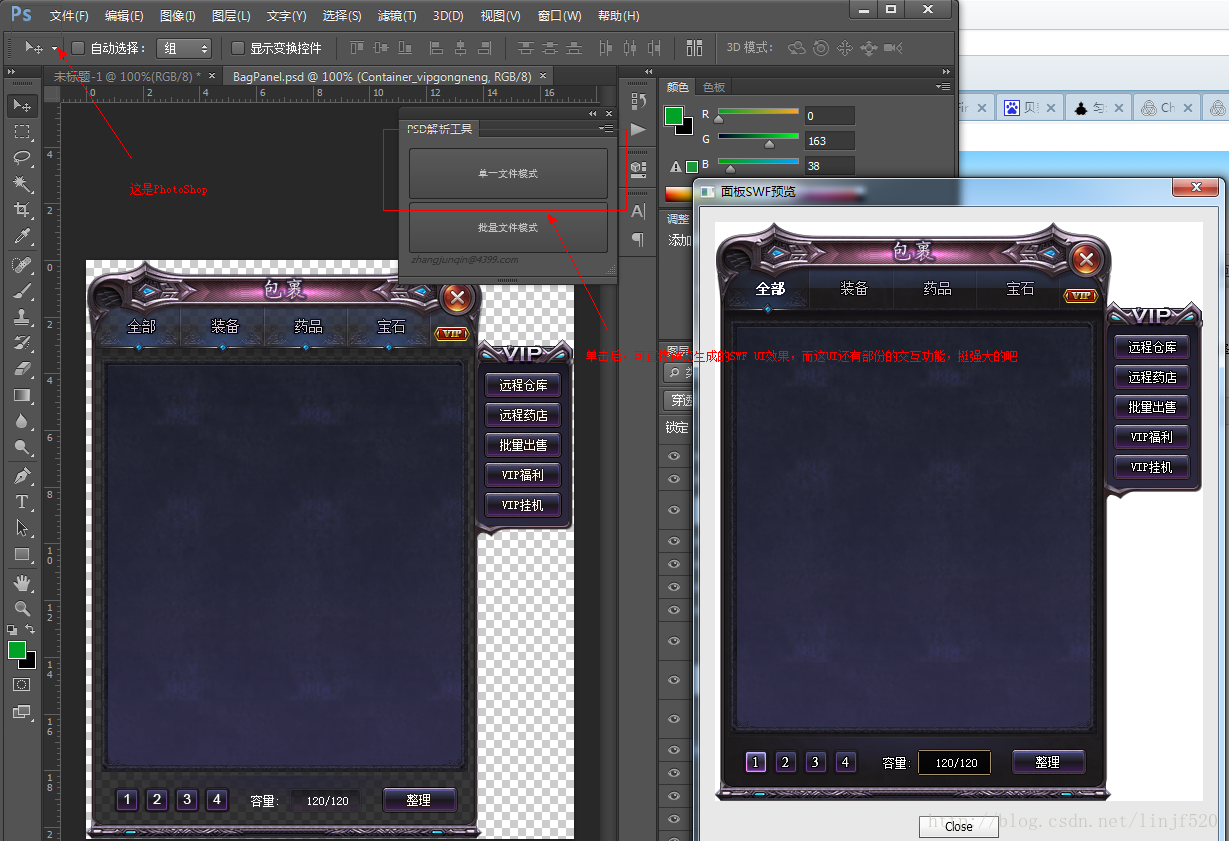The image size is (1229, 841).
Task: Select the Clone Stamp tool
Action: 22,317
